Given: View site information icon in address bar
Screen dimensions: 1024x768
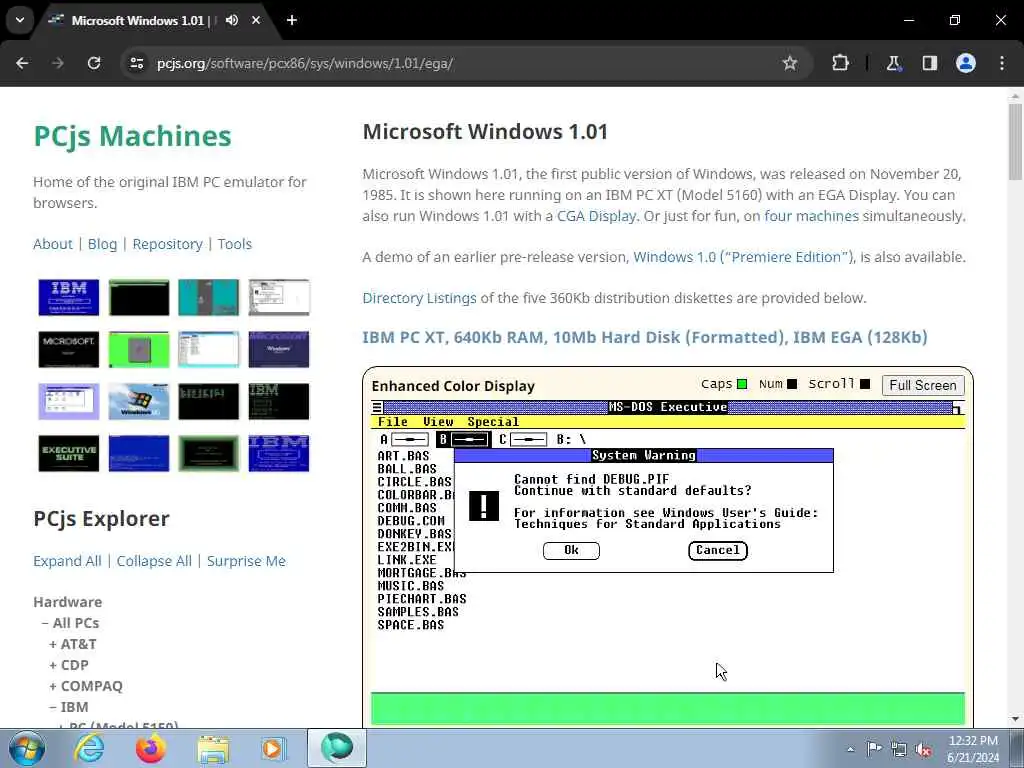Looking at the screenshot, I should coord(136,63).
